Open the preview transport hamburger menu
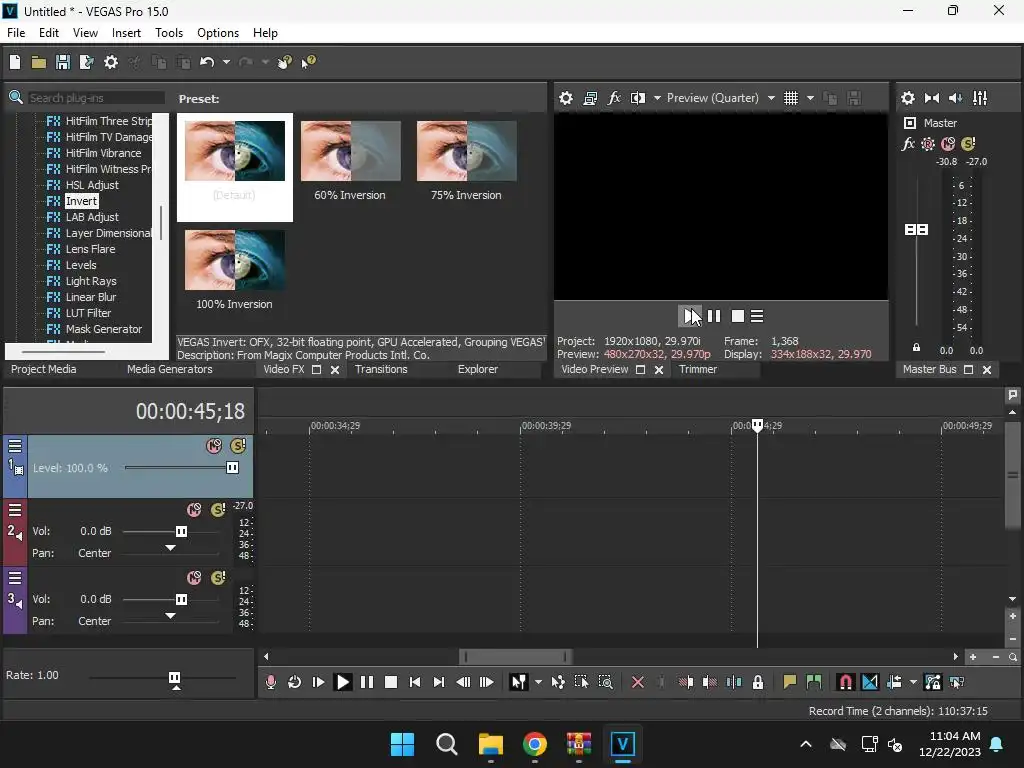Image resolution: width=1024 pixels, height=768 pixels. (x=757, y=316)
